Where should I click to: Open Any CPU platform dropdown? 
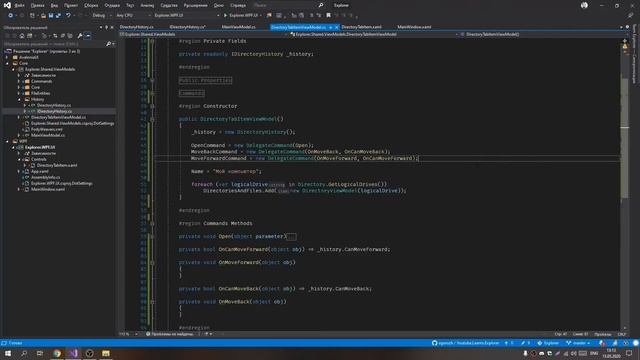(133, 16)
